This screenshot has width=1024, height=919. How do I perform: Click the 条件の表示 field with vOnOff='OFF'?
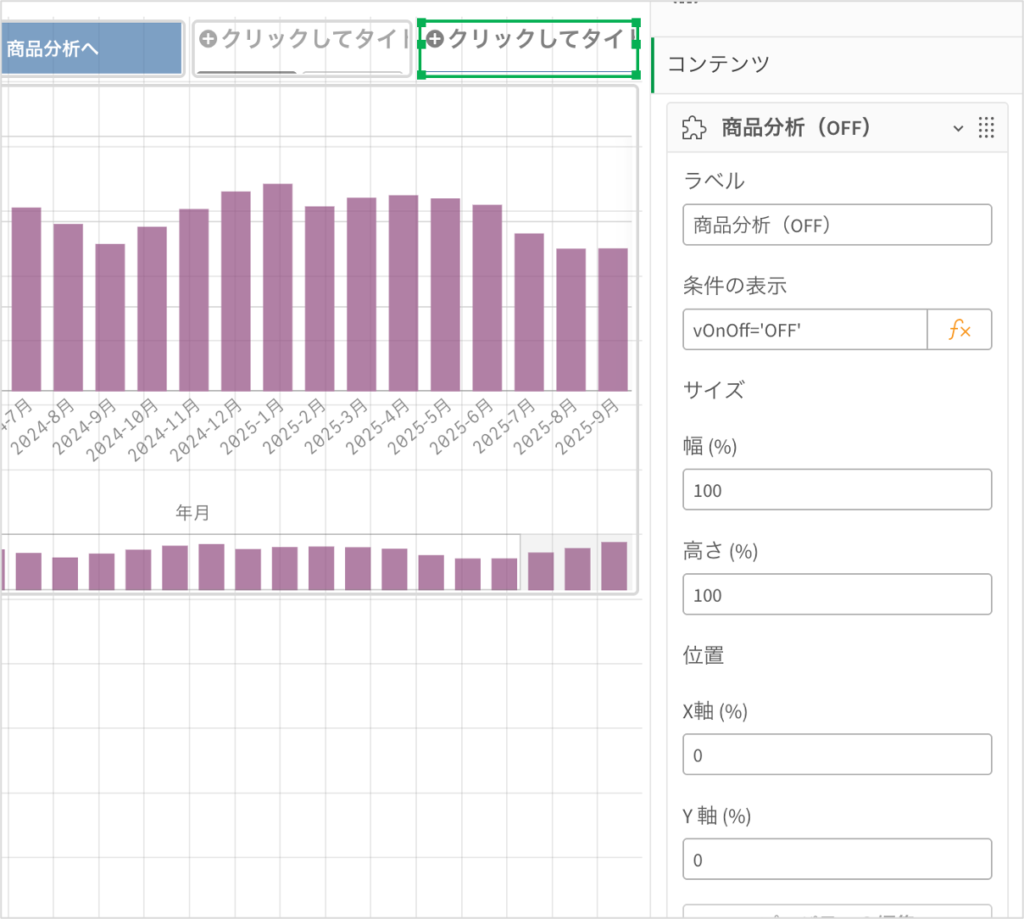805,330
